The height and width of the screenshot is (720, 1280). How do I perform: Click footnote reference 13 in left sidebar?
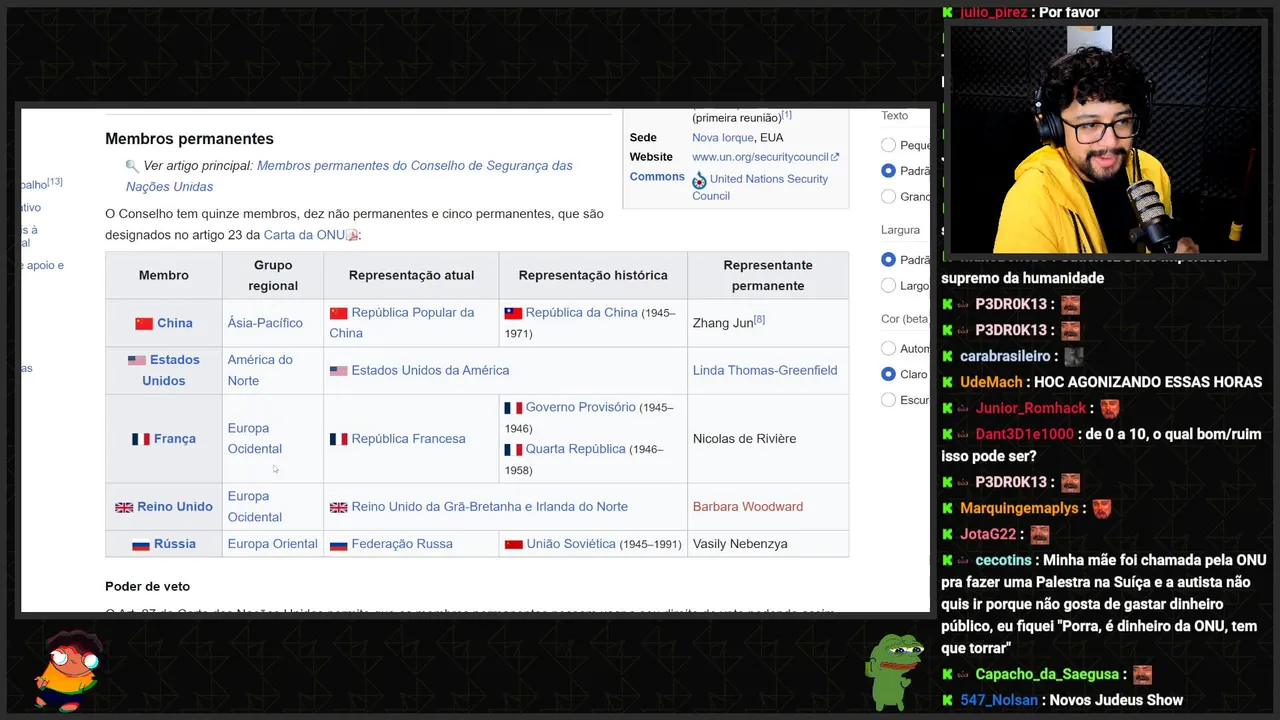[x=55, y=181]
